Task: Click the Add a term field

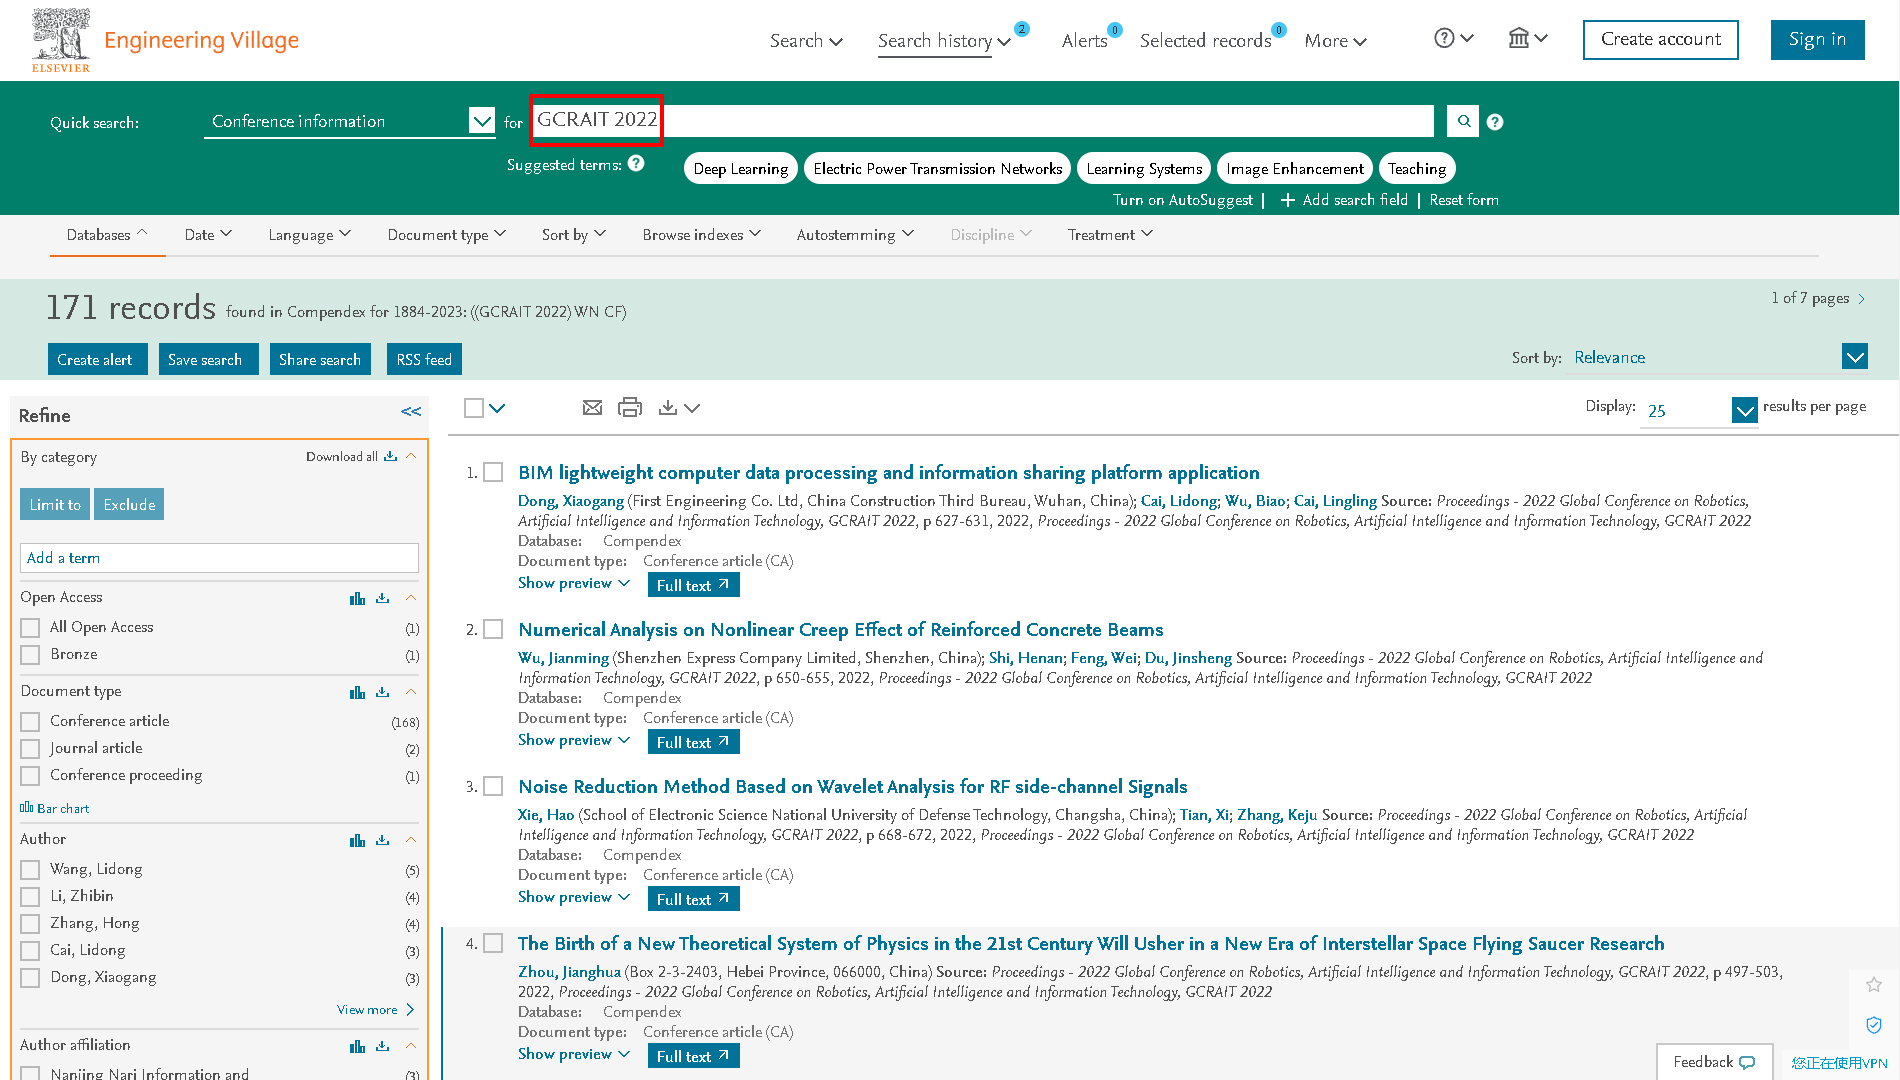Action: tap(219, 558)
